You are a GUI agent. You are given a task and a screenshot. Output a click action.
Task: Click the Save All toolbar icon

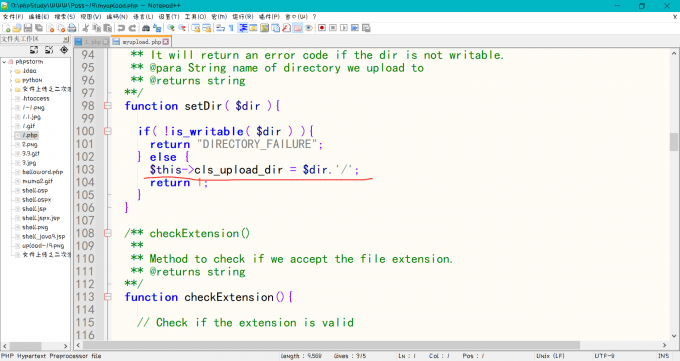[39, 28]
